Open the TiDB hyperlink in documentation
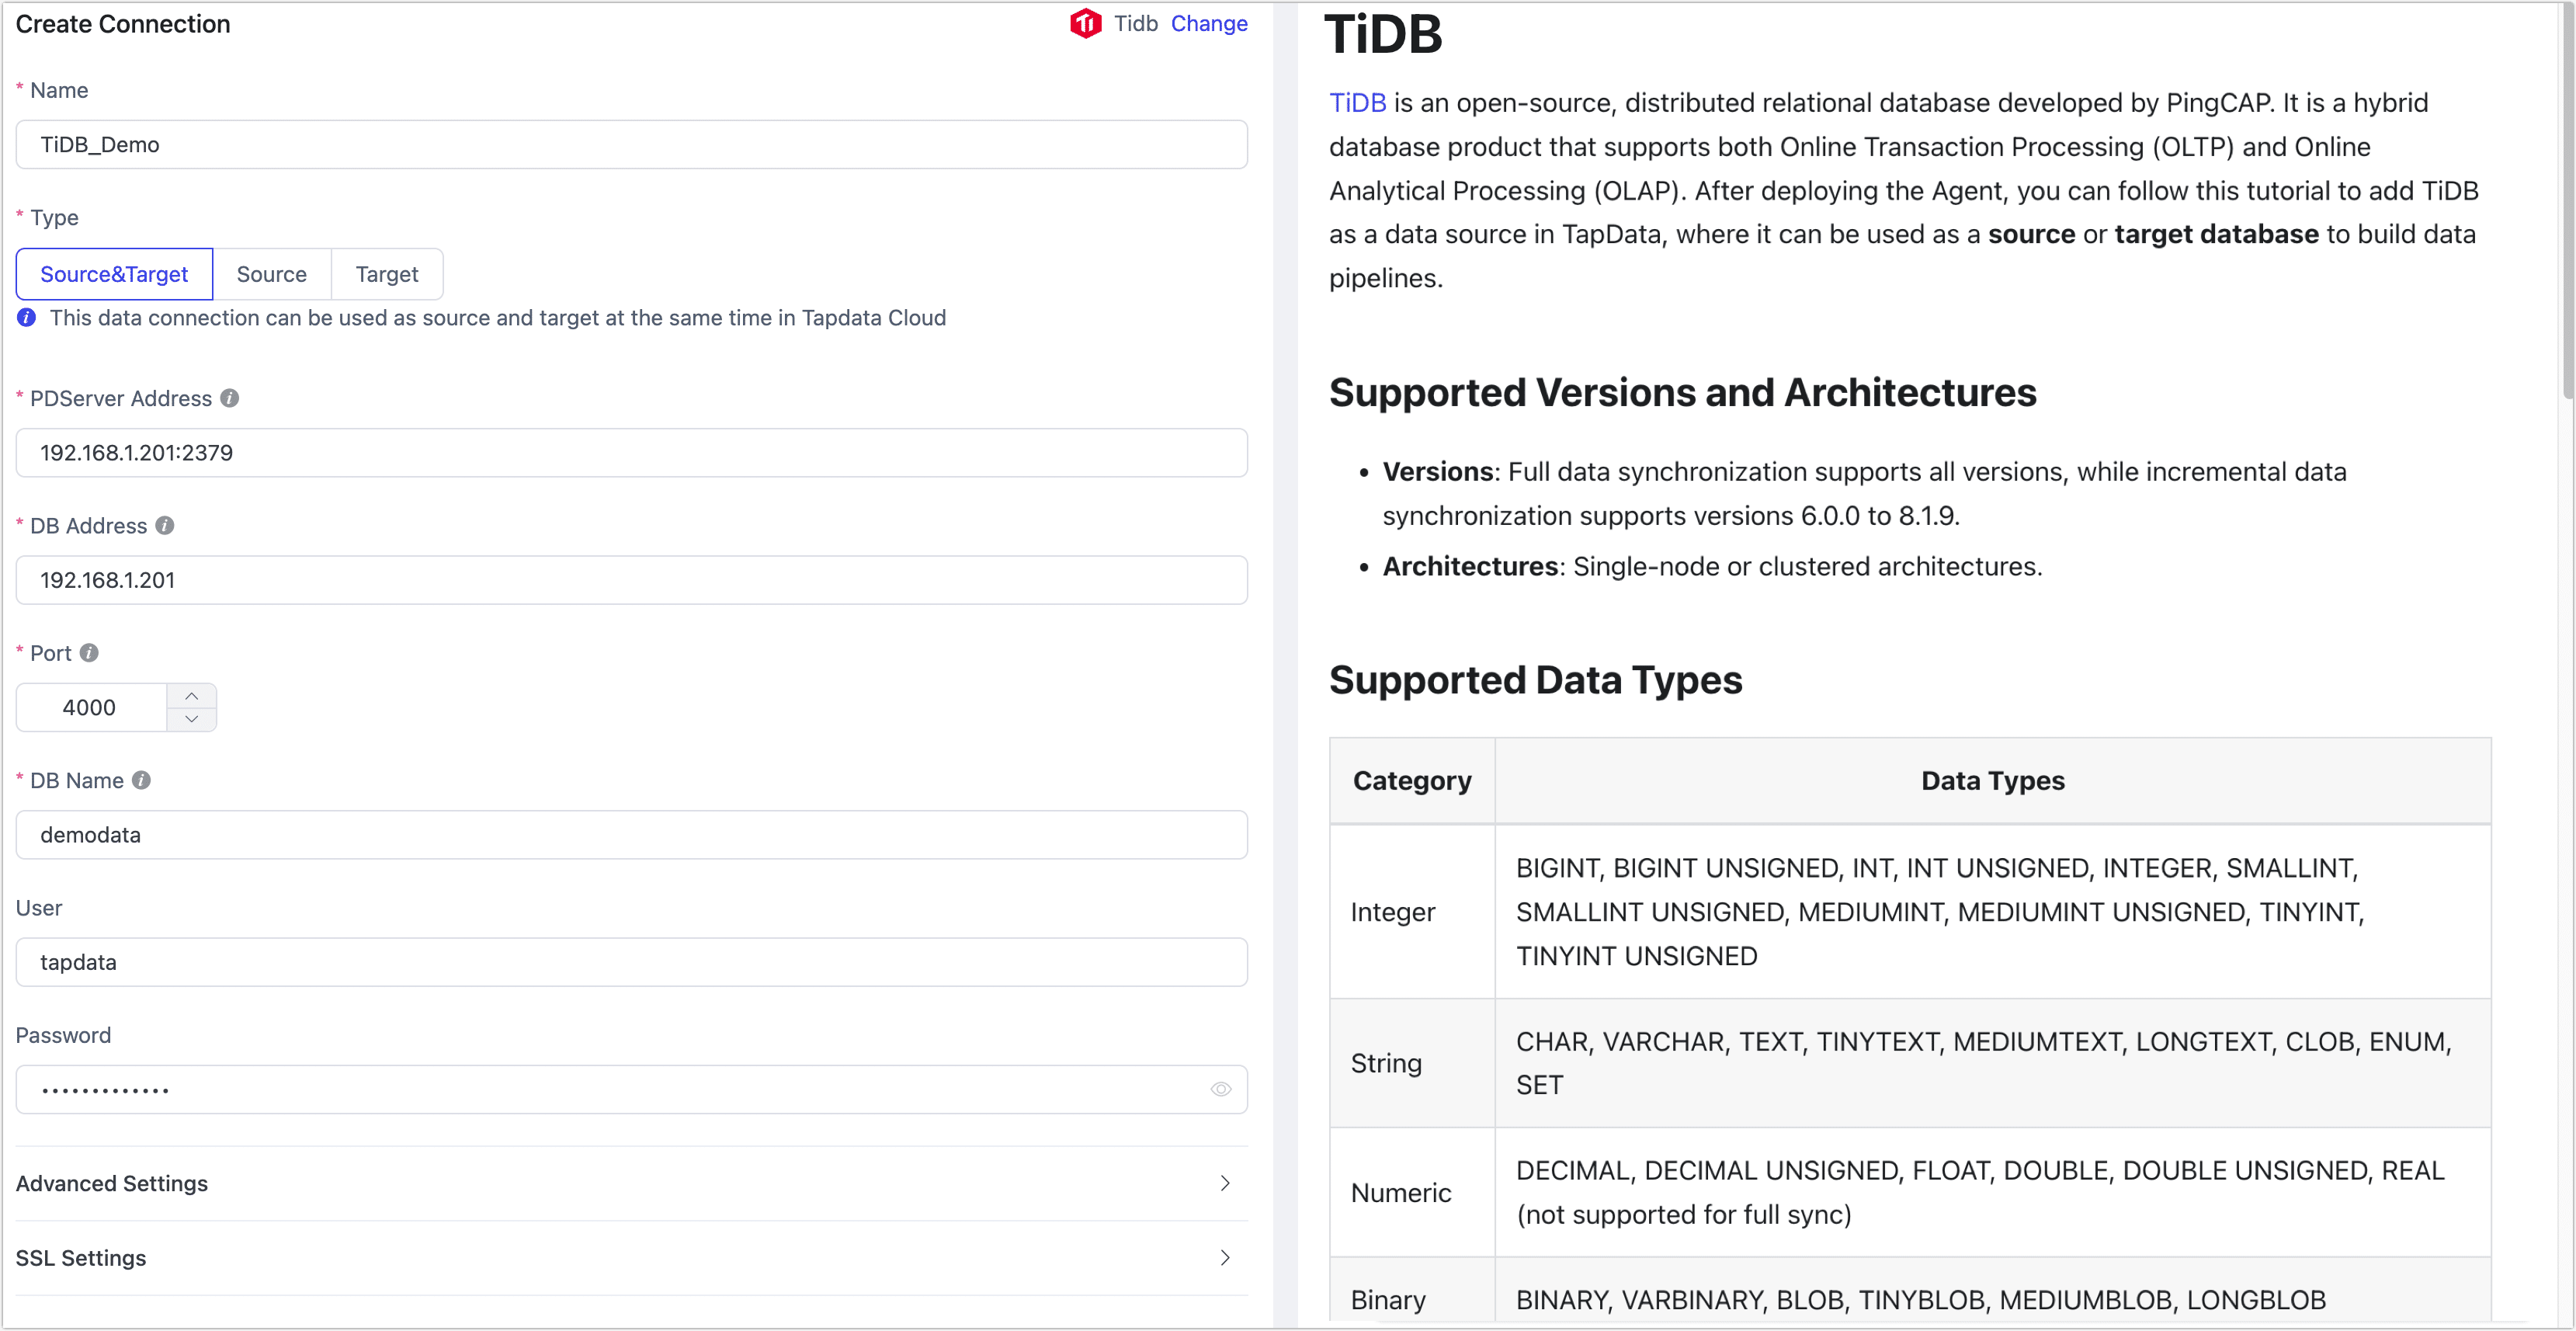This screenshot has height=1331, width=2576. point(1357,103)
